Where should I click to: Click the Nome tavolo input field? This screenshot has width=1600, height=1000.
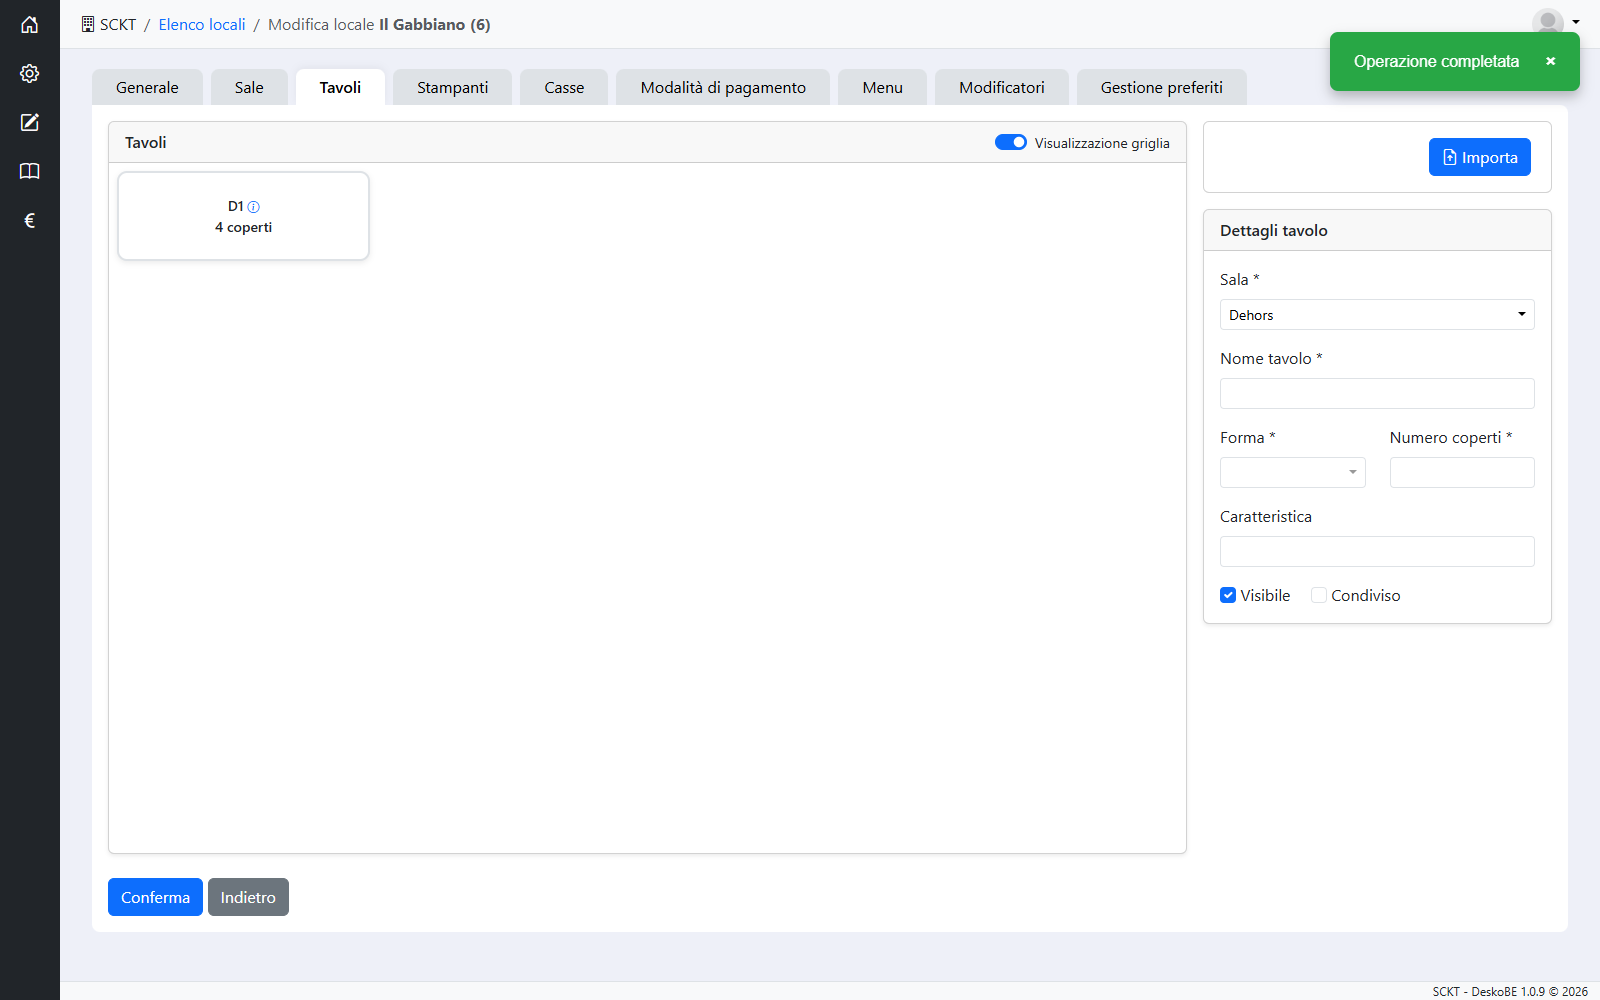pos(1377,393)
